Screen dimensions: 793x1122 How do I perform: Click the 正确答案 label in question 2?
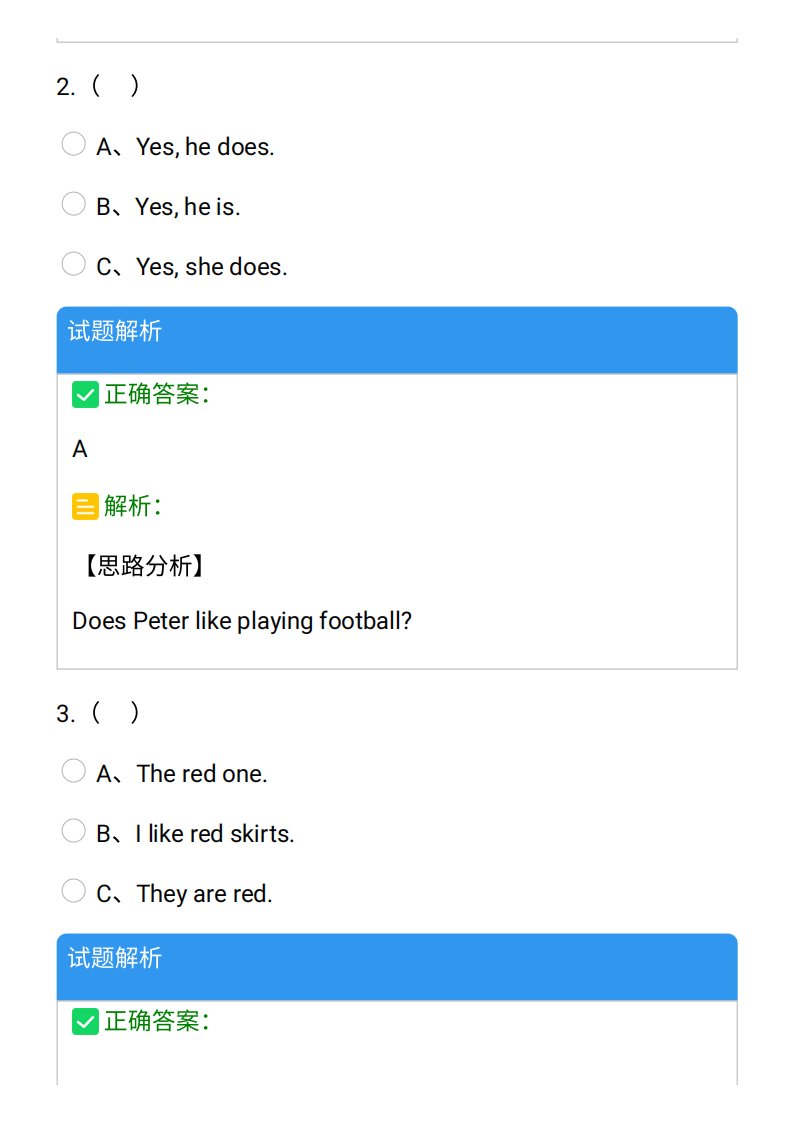[157, 394]
